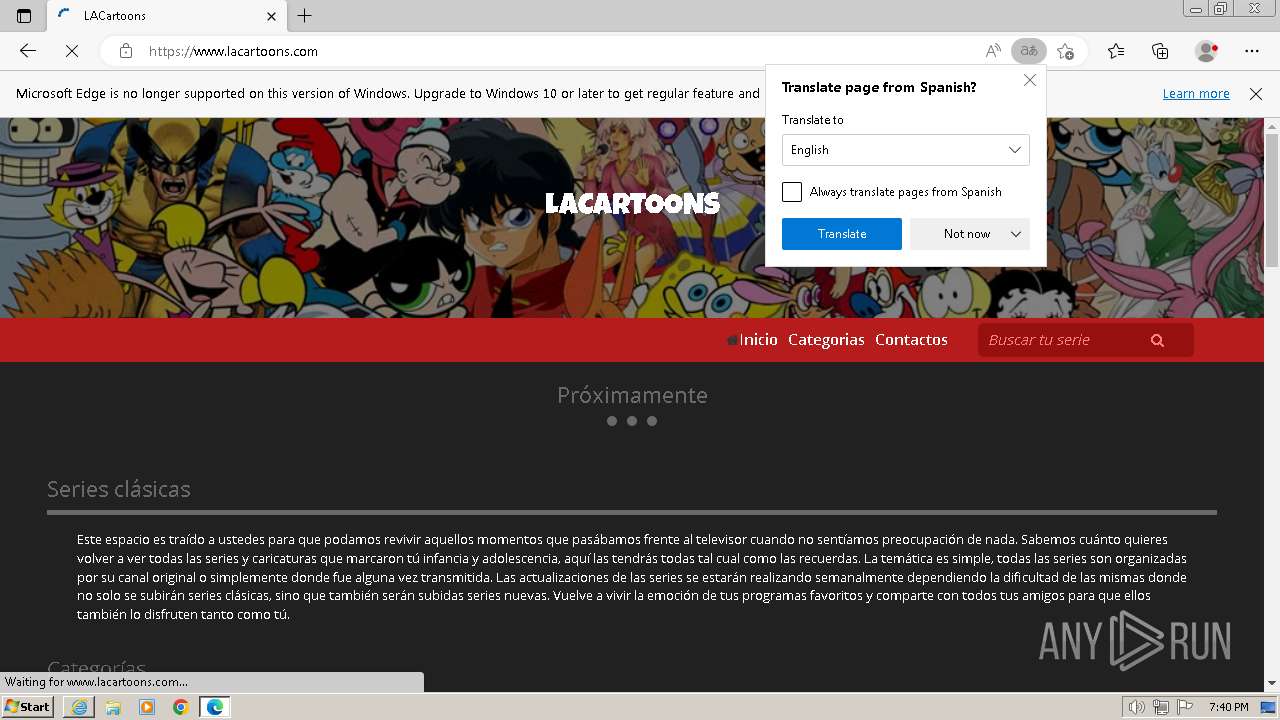The image size is (1280, 720).
Task: Click the LACARTOONS site logo
Action: pos(632,203)
